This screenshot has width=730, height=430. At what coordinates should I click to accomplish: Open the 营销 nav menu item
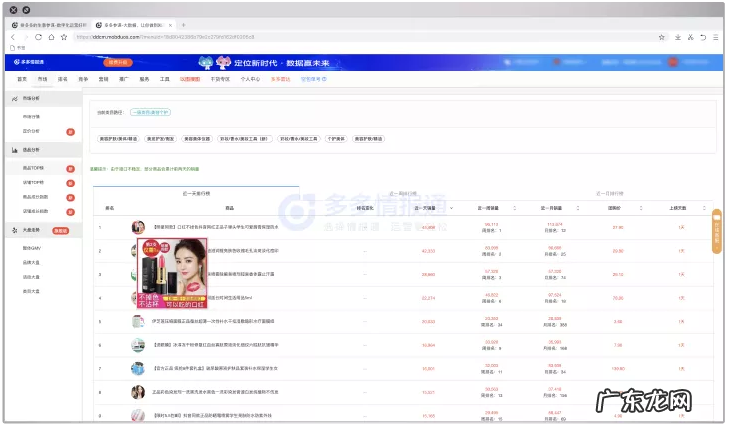pos(104,80)
